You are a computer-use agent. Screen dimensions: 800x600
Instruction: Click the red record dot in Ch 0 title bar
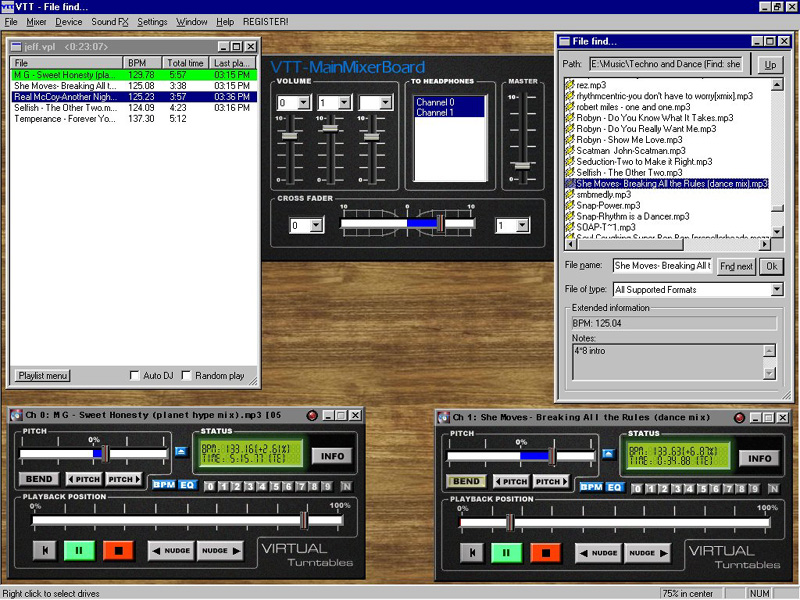(x=312, y=415)
